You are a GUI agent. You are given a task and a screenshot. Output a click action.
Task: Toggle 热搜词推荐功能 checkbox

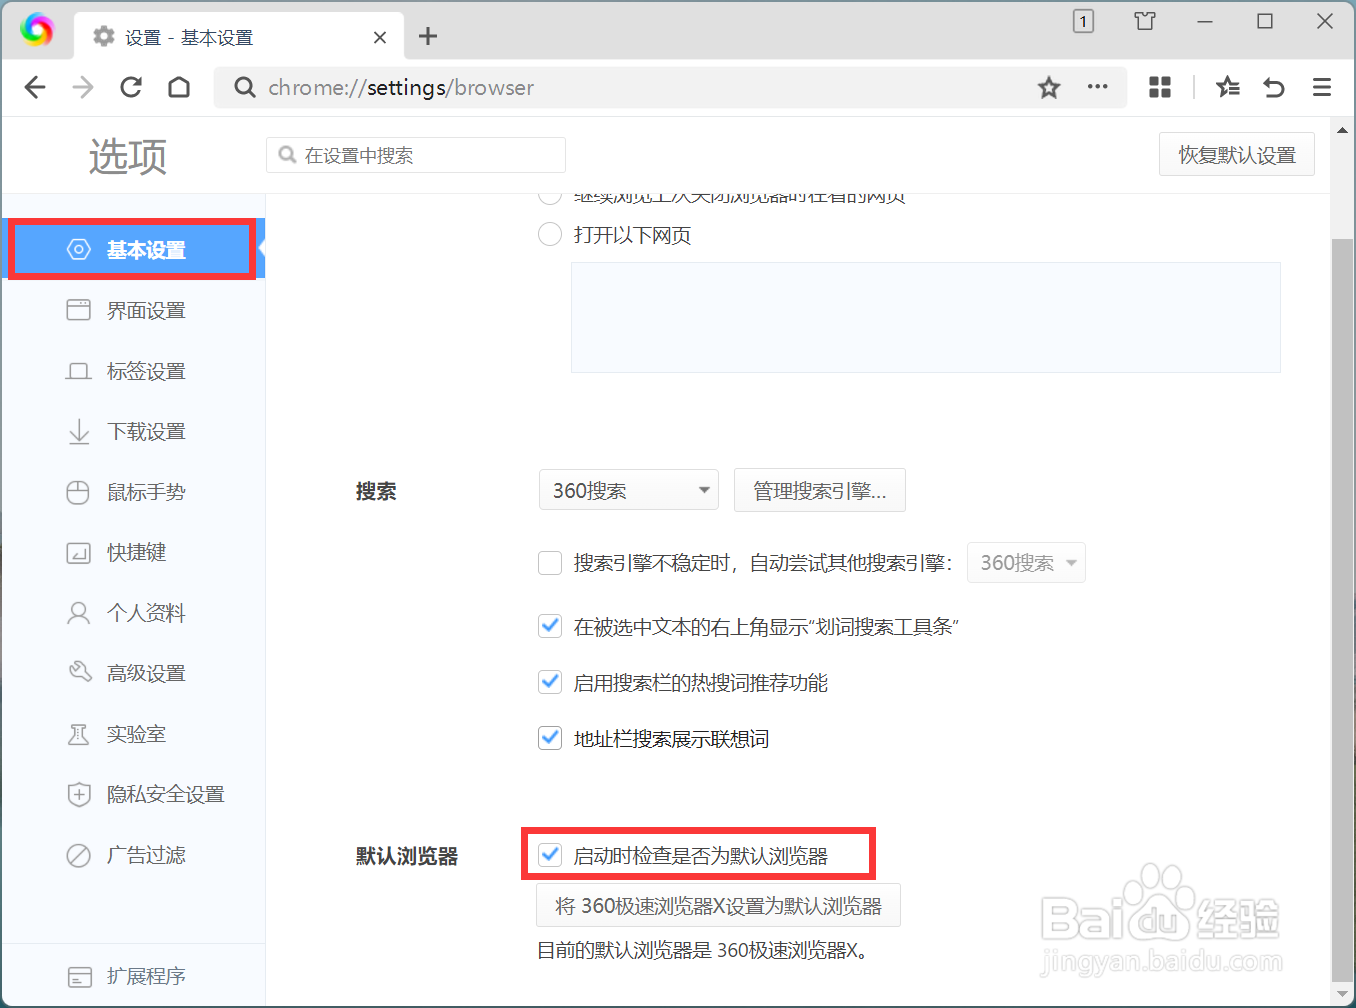coord(550,683)
